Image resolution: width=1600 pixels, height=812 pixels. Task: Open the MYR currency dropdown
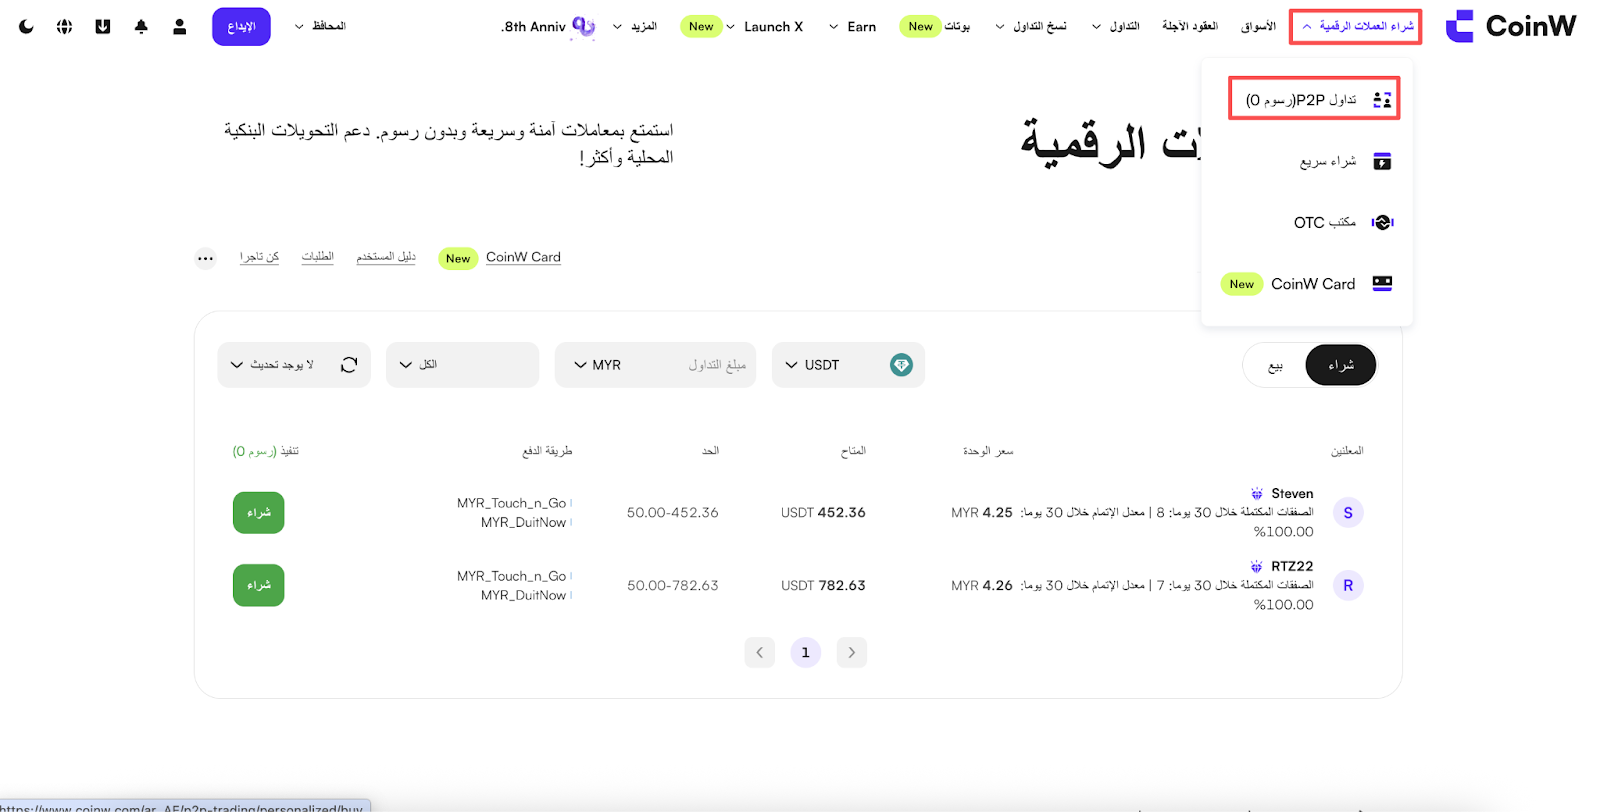tap(598, 365)
